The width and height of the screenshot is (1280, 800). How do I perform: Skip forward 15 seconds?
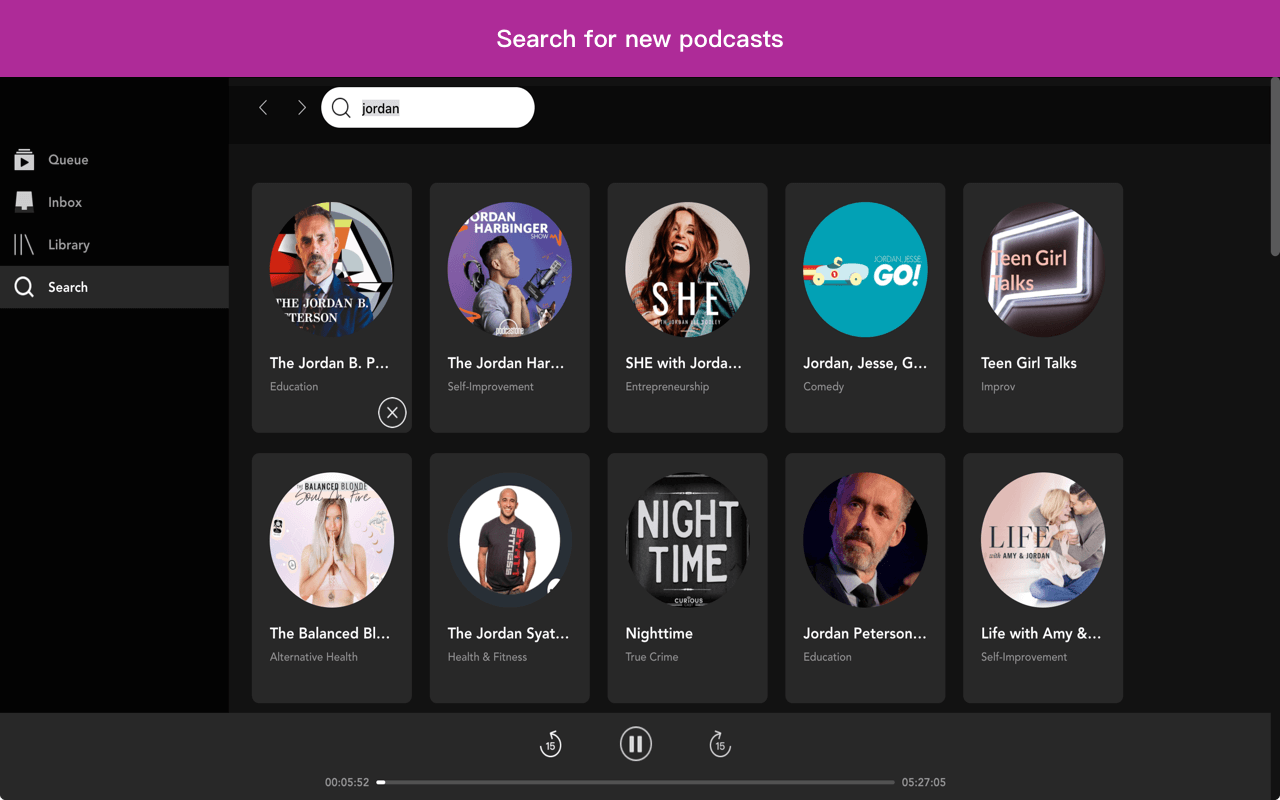coord(720,744)
